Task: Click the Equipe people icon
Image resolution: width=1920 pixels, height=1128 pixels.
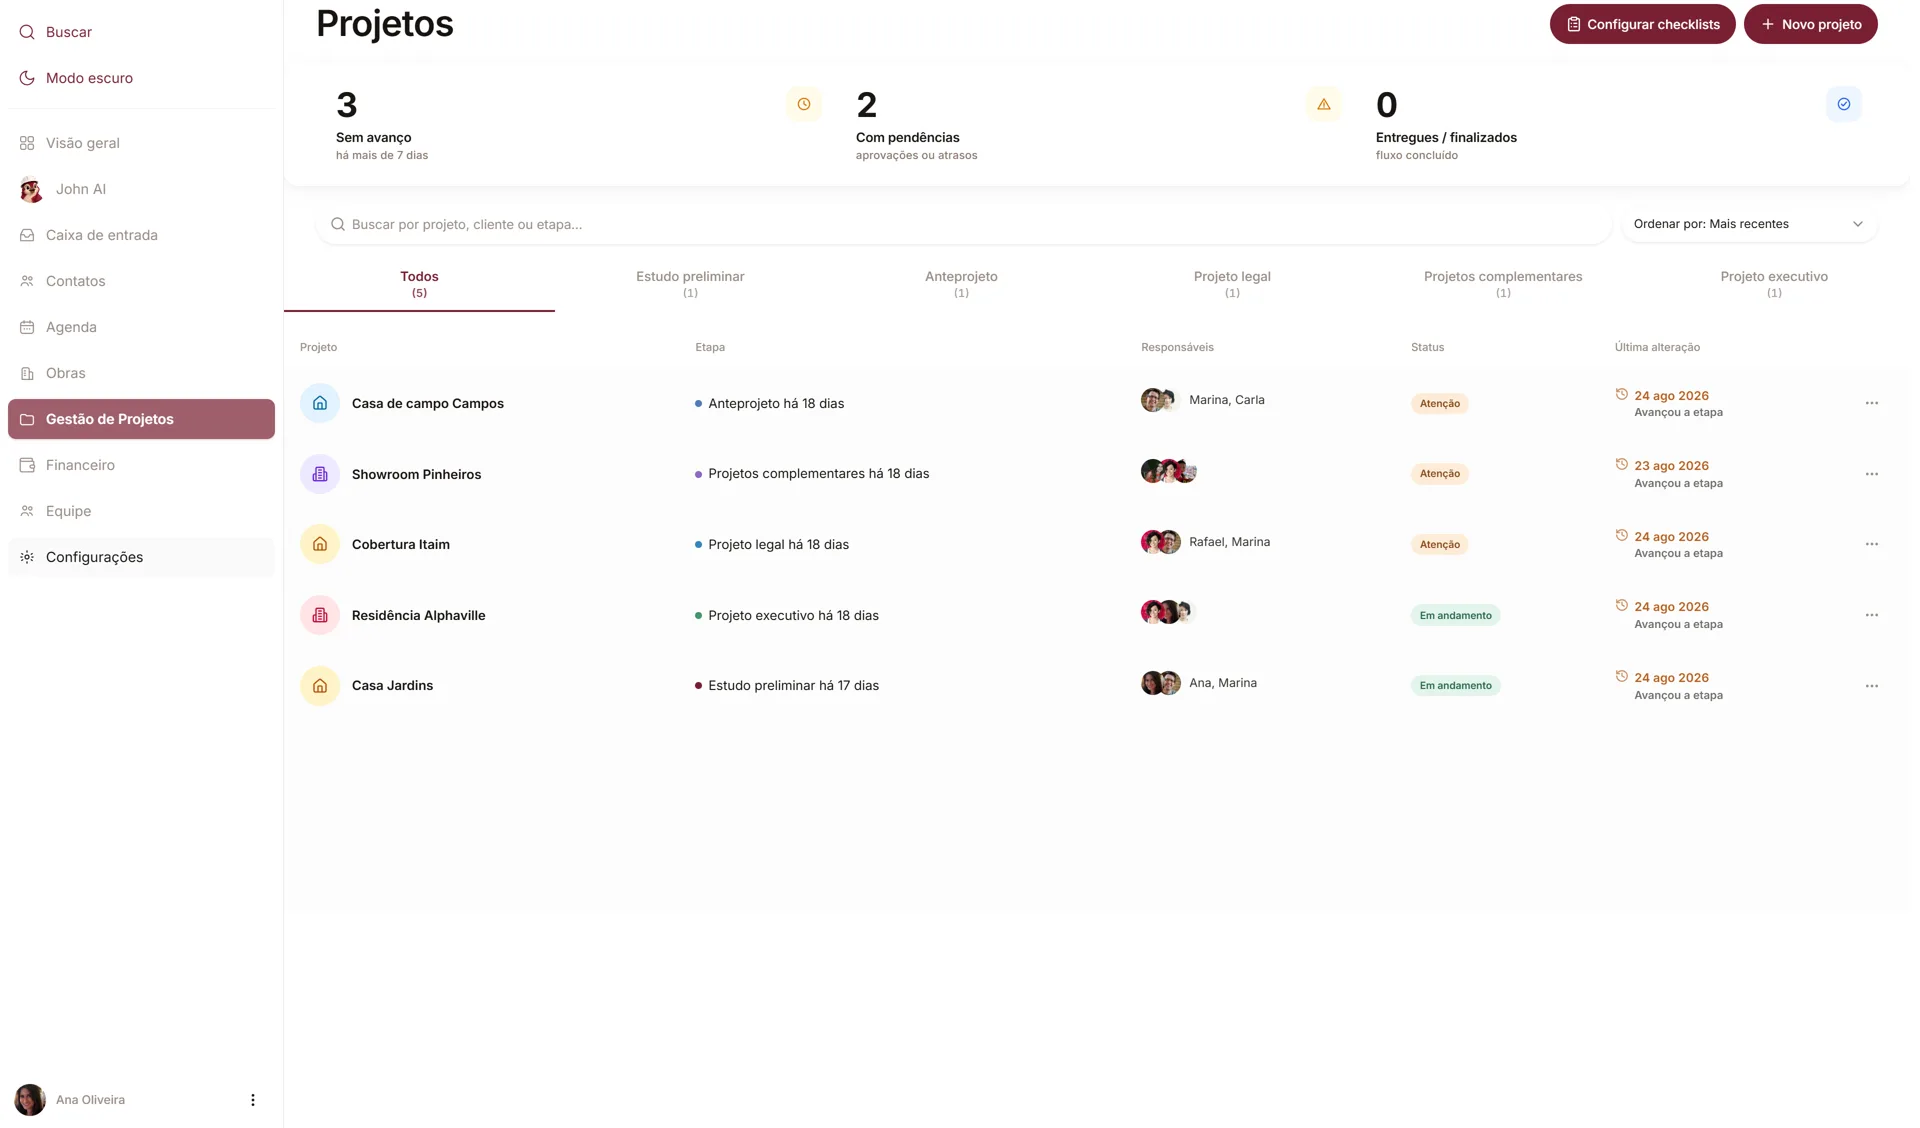Action: coord(27,511)
